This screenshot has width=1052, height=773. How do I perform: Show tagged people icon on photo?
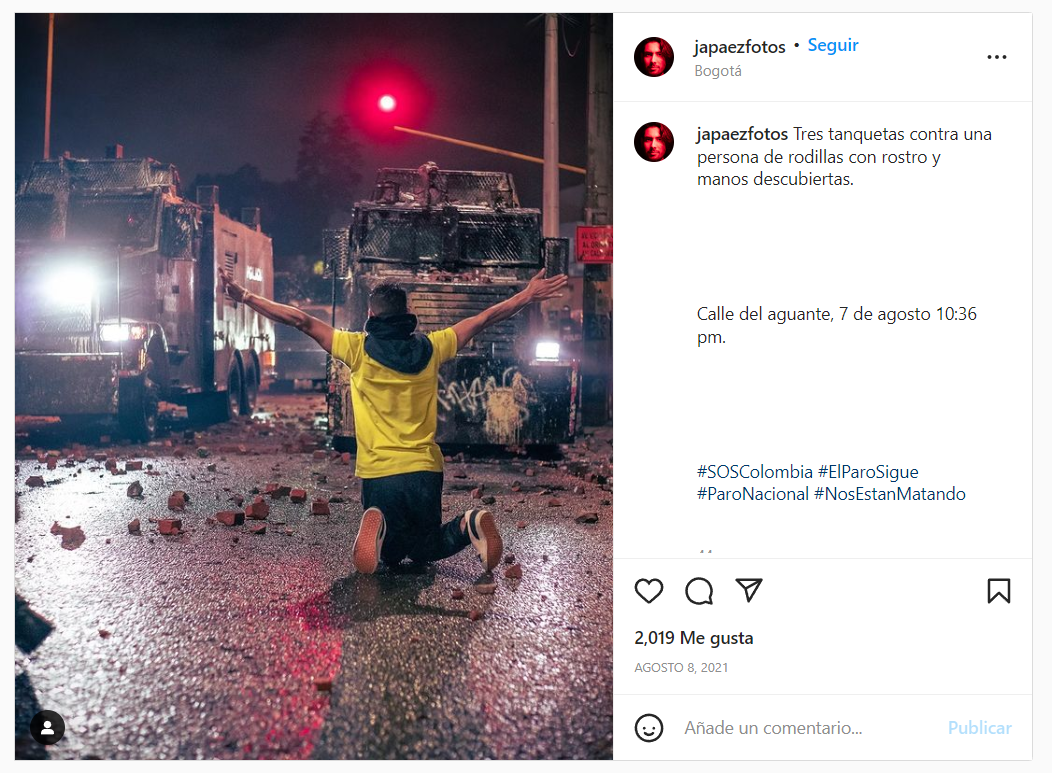pyautogui.click(x=48, y=727)
